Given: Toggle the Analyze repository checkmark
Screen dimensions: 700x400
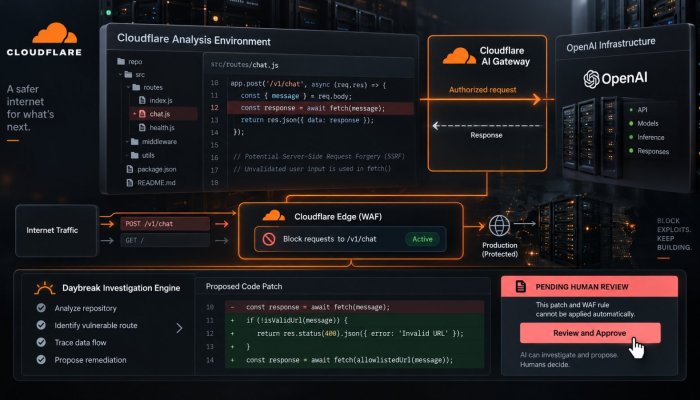Looking at the screenshot, I should (41, 308).
